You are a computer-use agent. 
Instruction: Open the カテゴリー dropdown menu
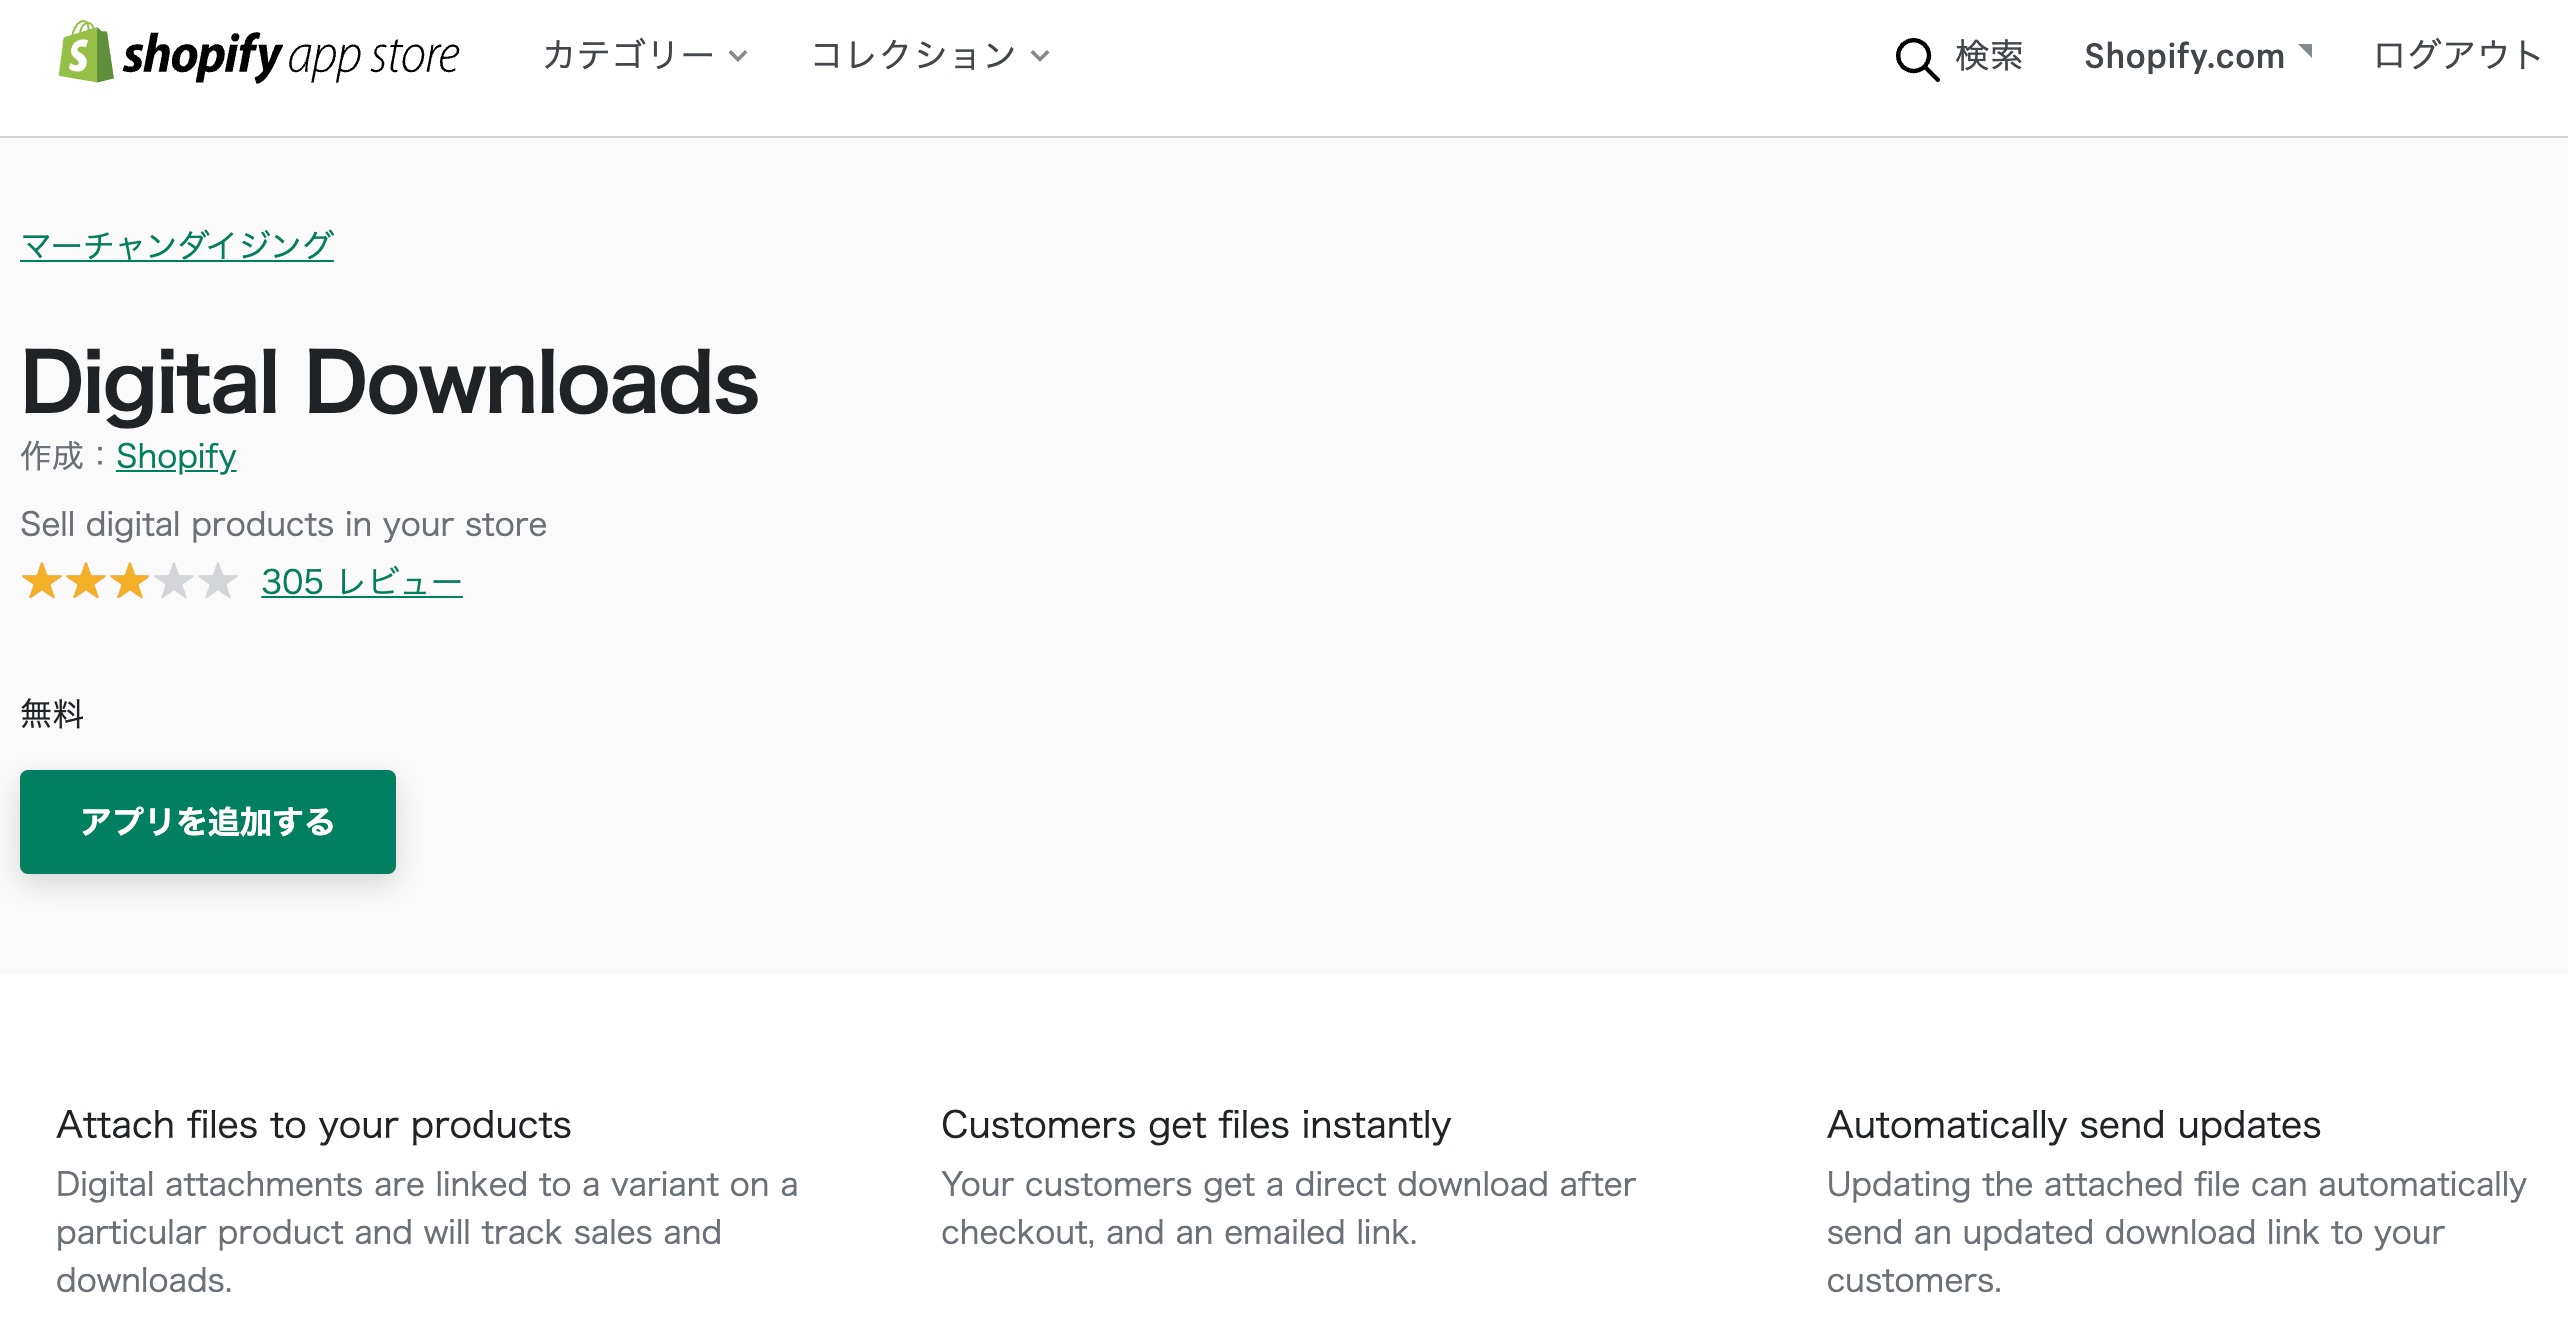click(645, 55)
